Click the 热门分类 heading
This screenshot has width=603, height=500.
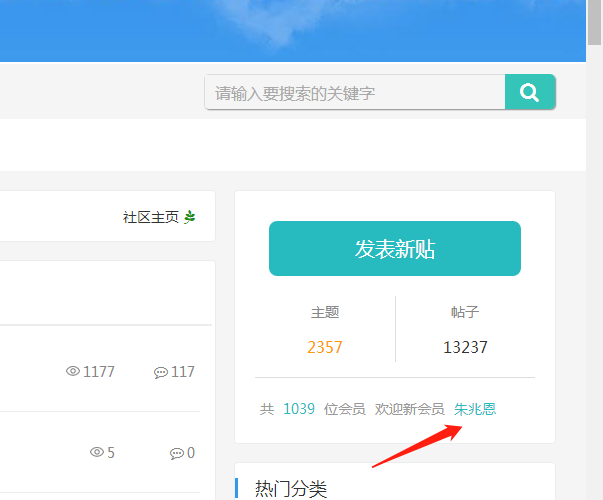pos(291,489)
